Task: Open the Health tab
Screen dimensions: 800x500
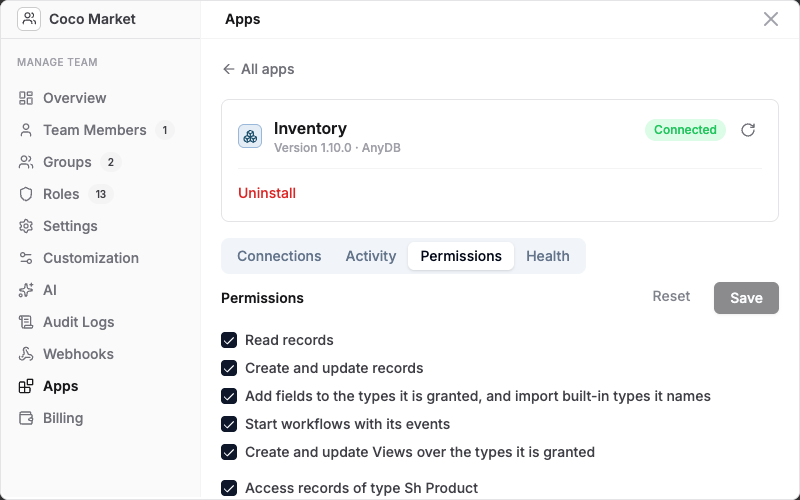Action: tap(548, 256)
